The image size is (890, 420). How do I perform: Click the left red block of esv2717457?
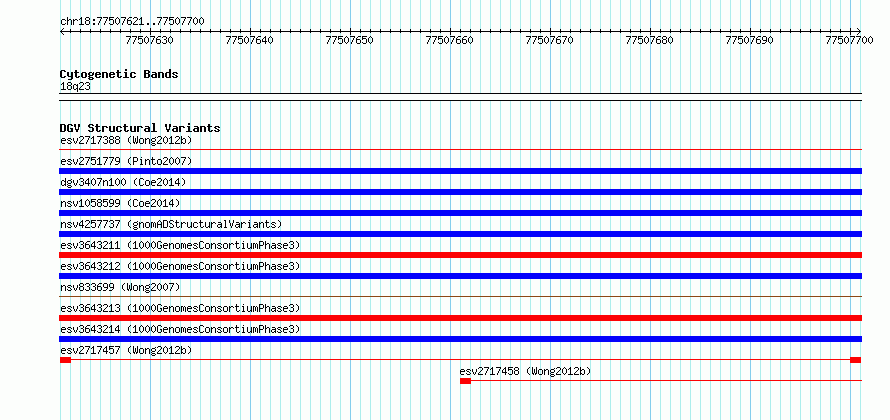(x=65, y=360)
